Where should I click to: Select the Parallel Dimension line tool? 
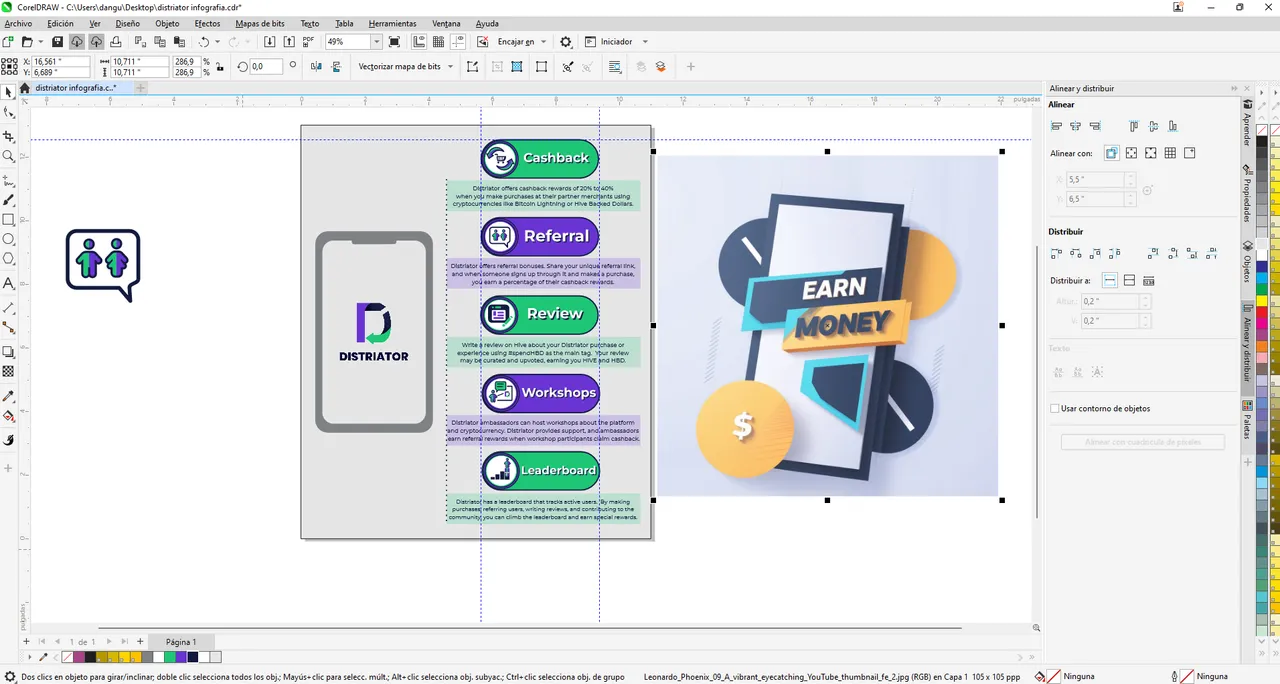(9, 308)
